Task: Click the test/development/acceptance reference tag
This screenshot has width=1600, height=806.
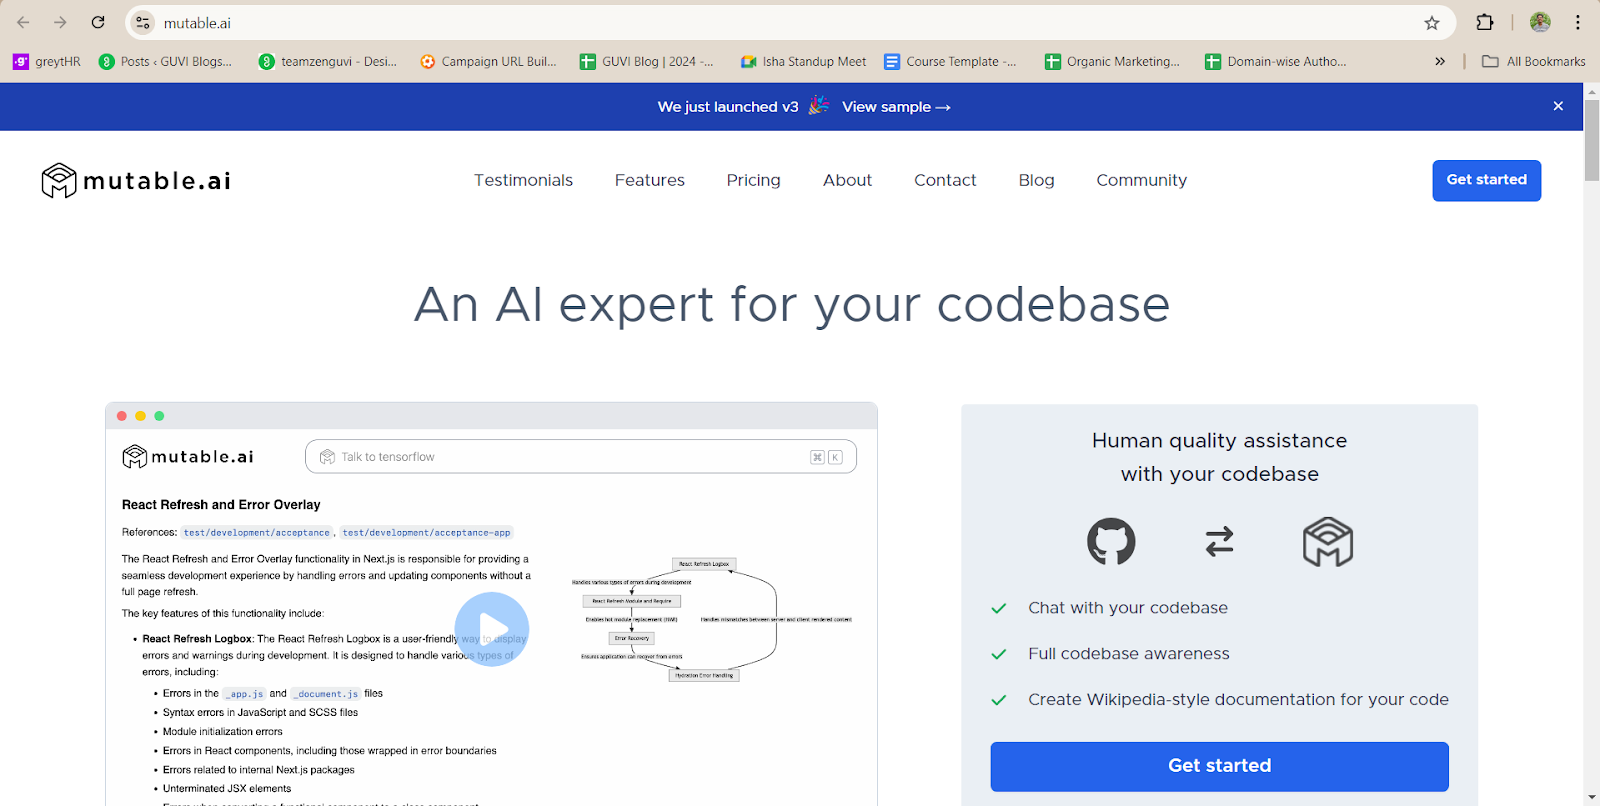Action: [257, 533]
